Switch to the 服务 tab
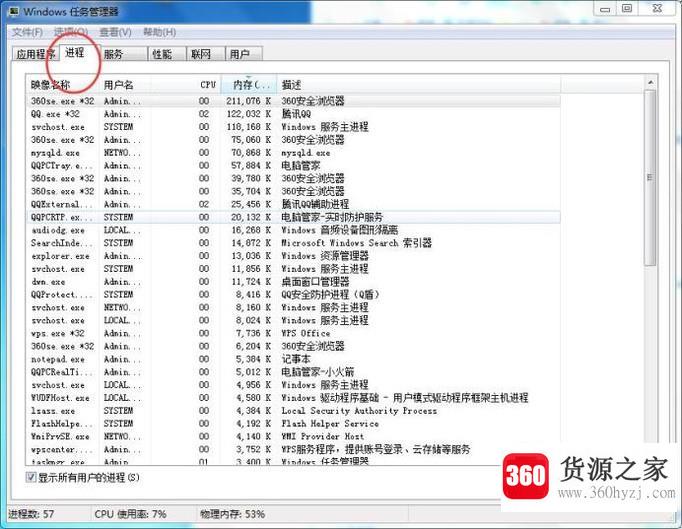The width and height of the screenshot is (682, 529). pos(124,54)
